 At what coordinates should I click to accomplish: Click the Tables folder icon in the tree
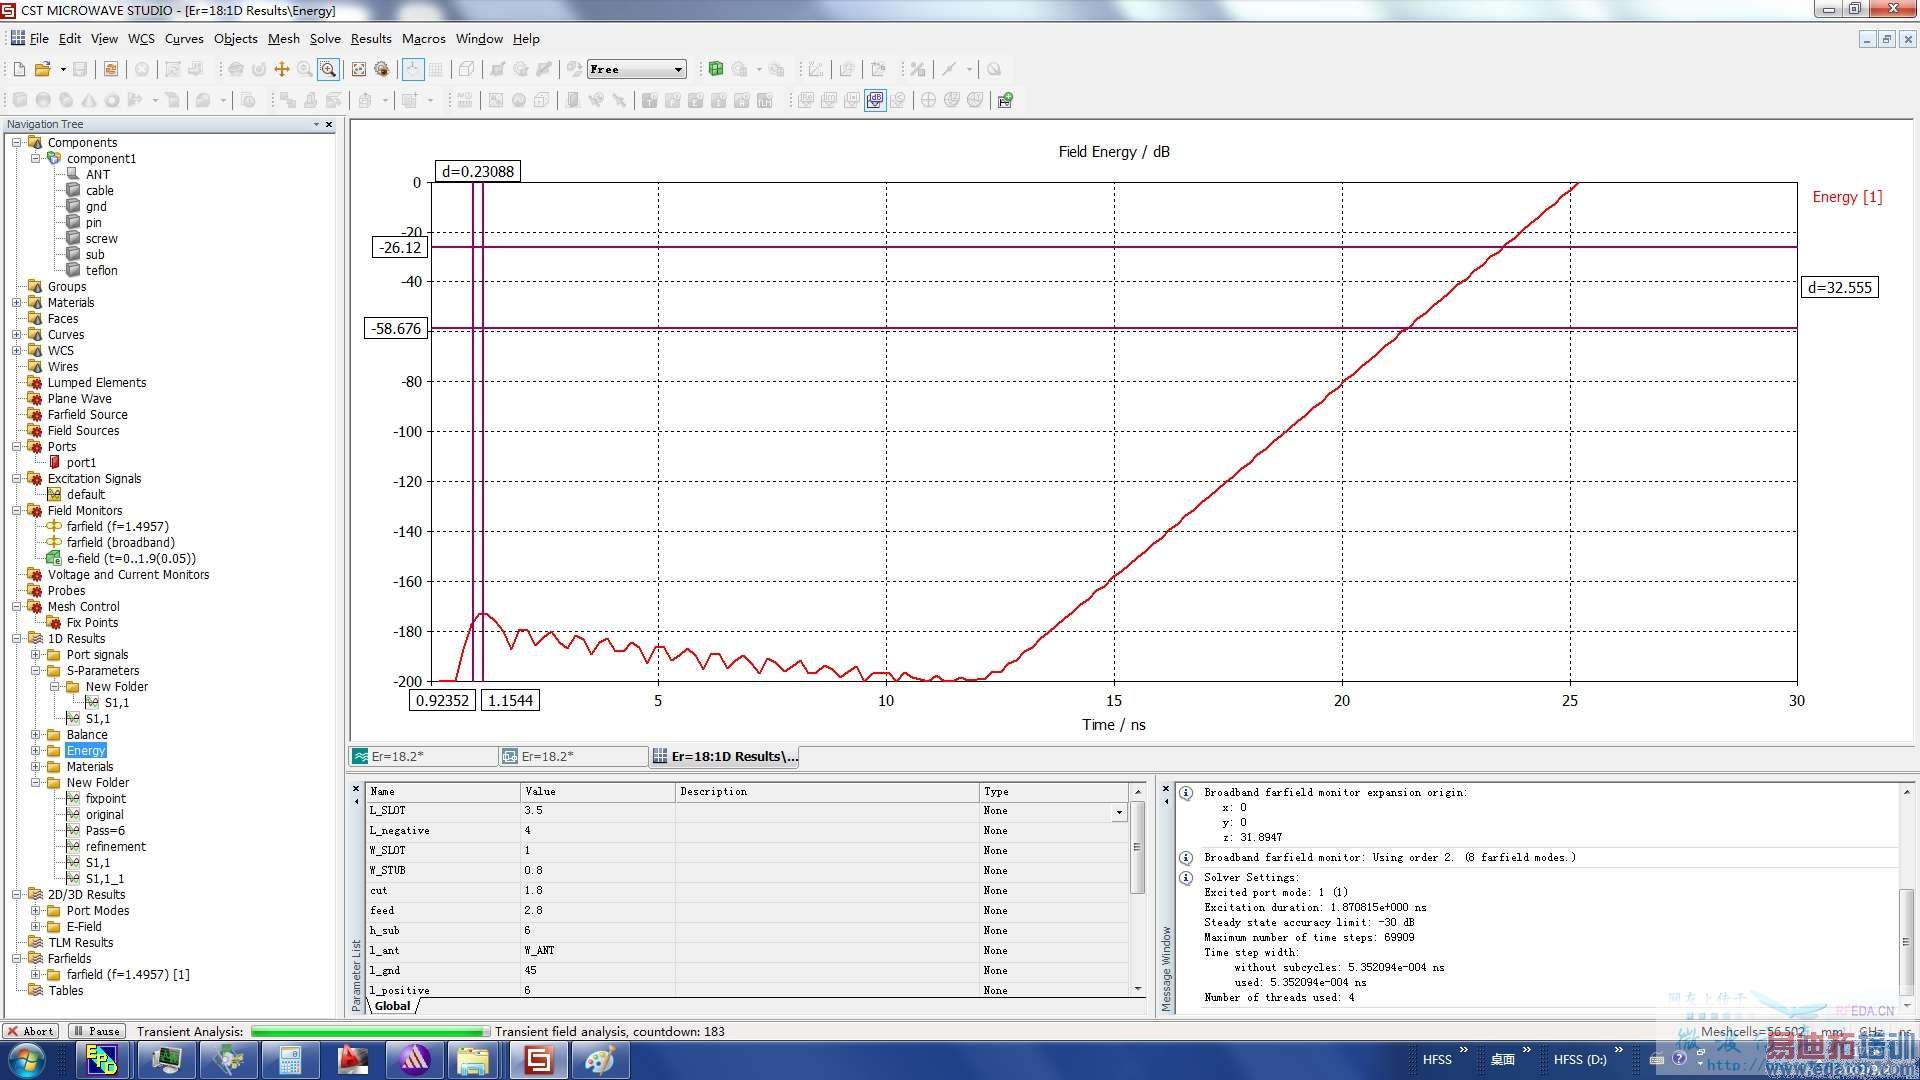tap(35, 990)
